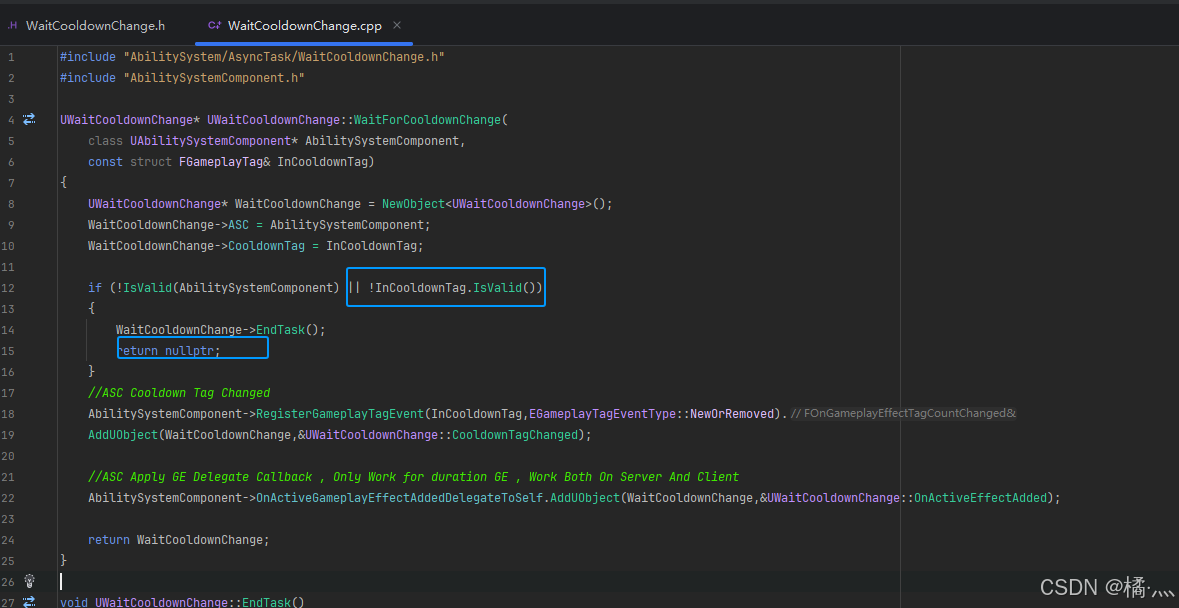Click "return WaitCooldownChange;" on line 24
This screenshot has width=1179, height=608.
178,540
